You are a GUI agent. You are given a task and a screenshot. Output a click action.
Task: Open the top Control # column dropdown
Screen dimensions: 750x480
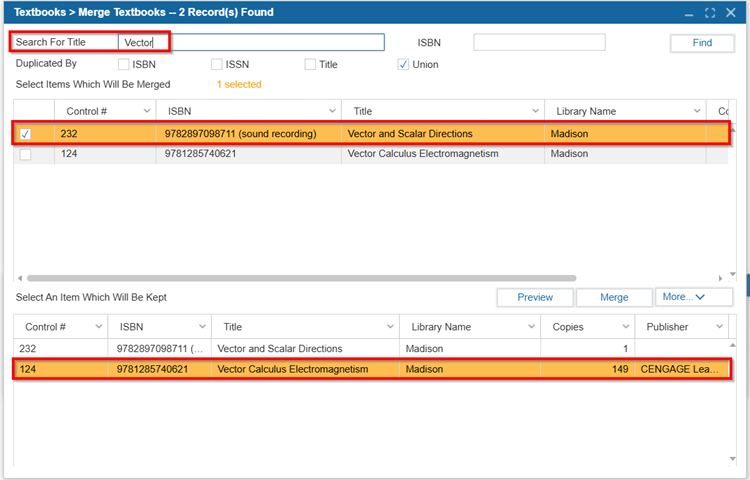[x=147, y=111]
